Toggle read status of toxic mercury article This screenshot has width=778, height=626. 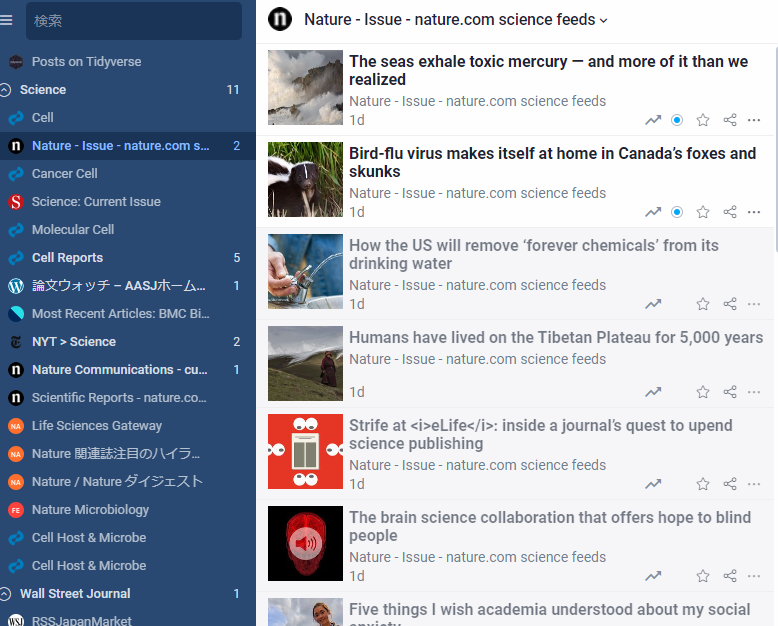677,120
